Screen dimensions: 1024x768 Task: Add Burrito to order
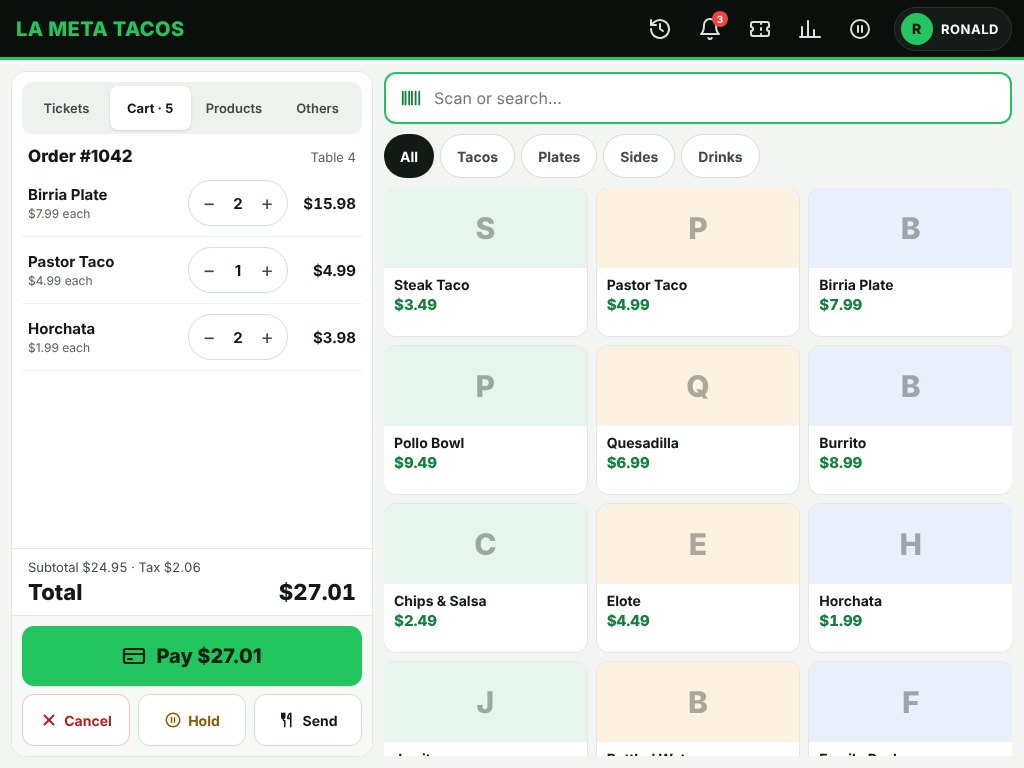pos(910,420)
